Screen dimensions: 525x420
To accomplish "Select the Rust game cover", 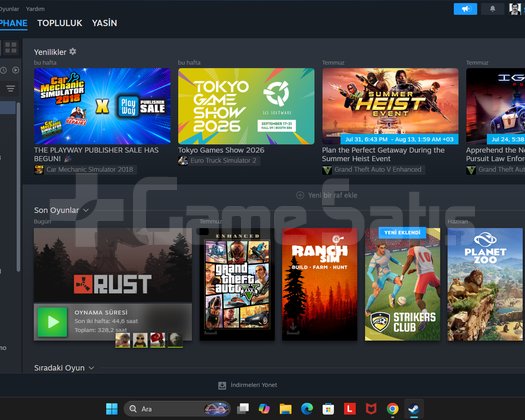I will tap(113, 266).
